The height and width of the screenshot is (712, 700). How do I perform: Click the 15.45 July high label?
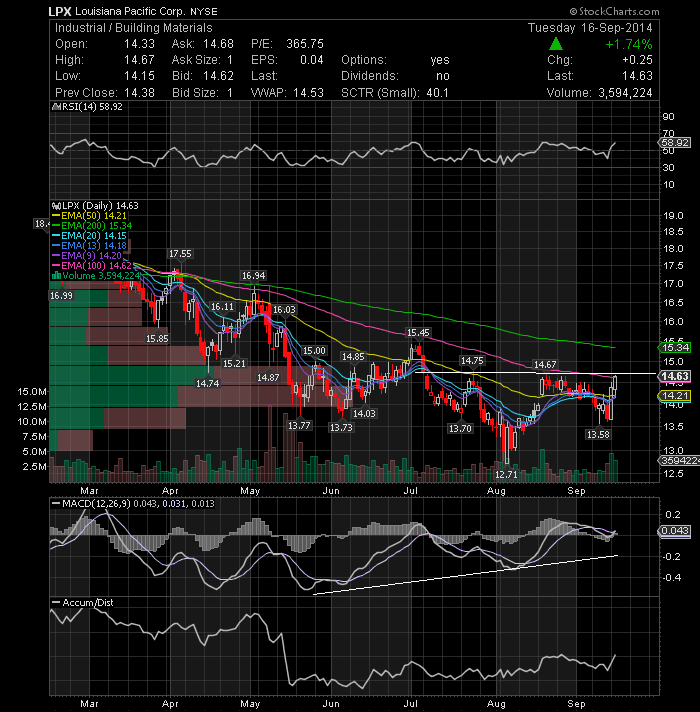click(x=418, y=333)
